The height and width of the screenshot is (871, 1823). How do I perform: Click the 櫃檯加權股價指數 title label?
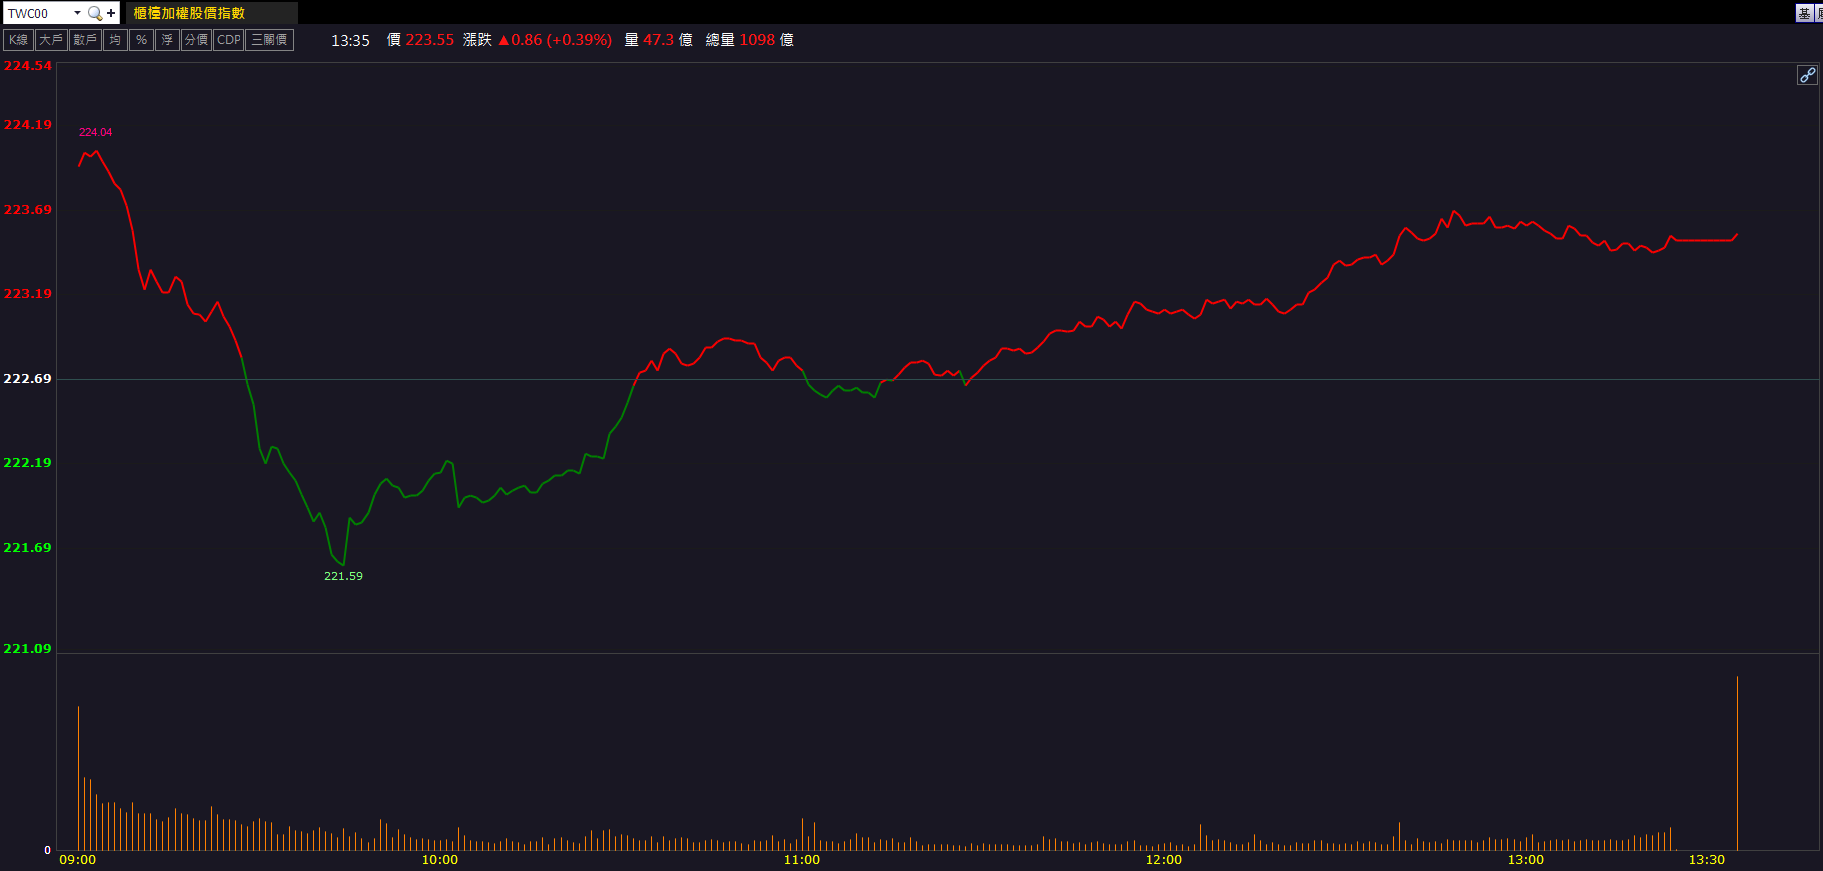189,13
